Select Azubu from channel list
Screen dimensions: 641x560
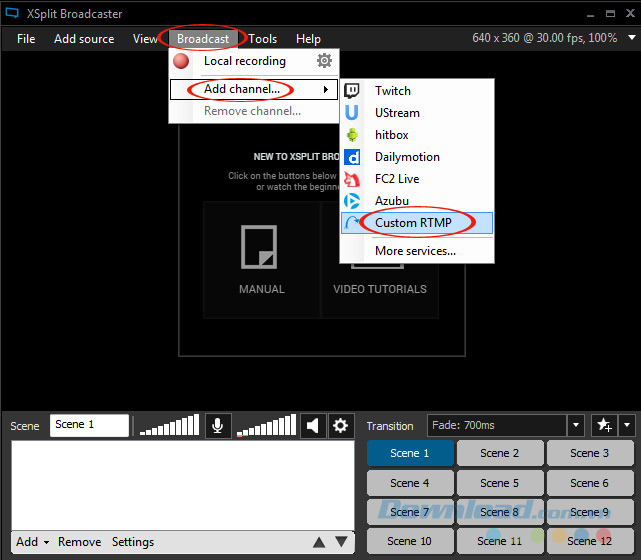(417, 201)
